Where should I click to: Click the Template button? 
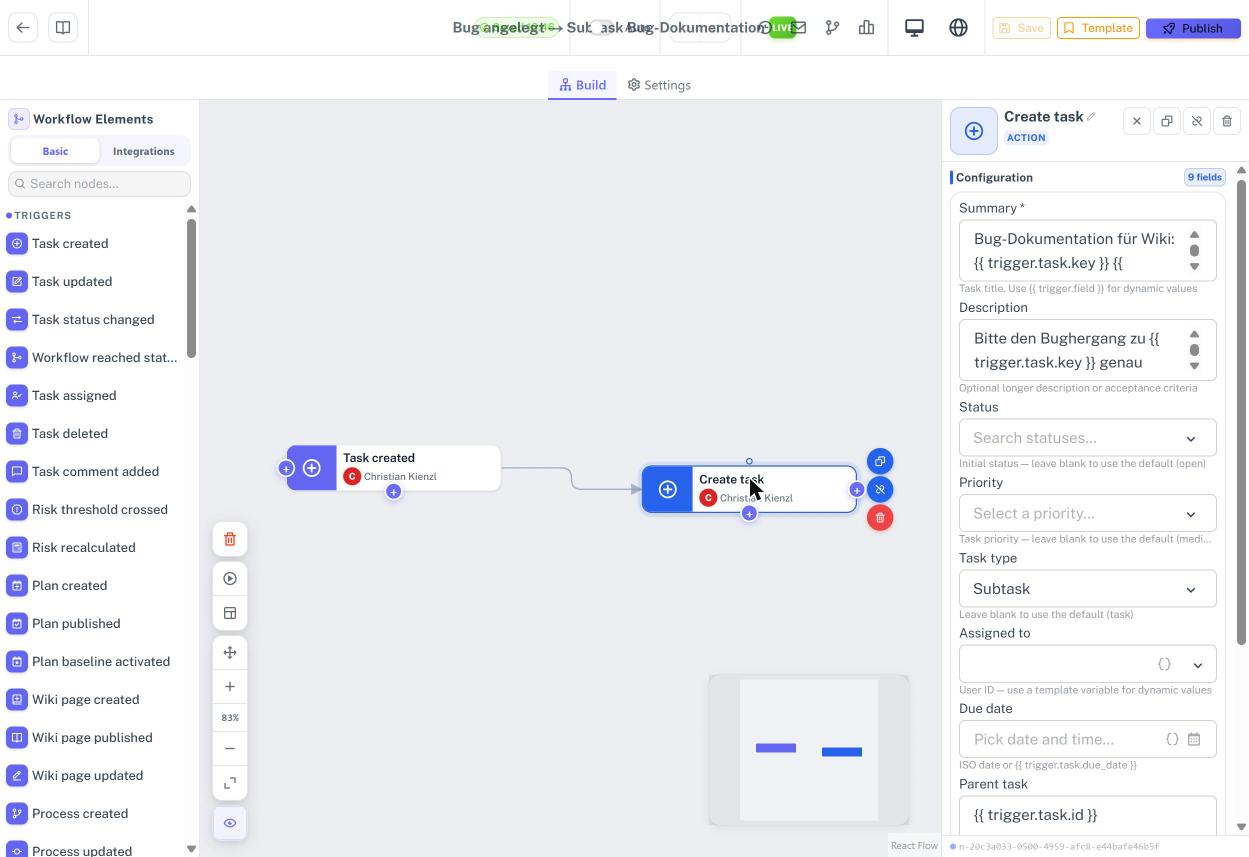pyautogui.click(x=1098, y=28)
